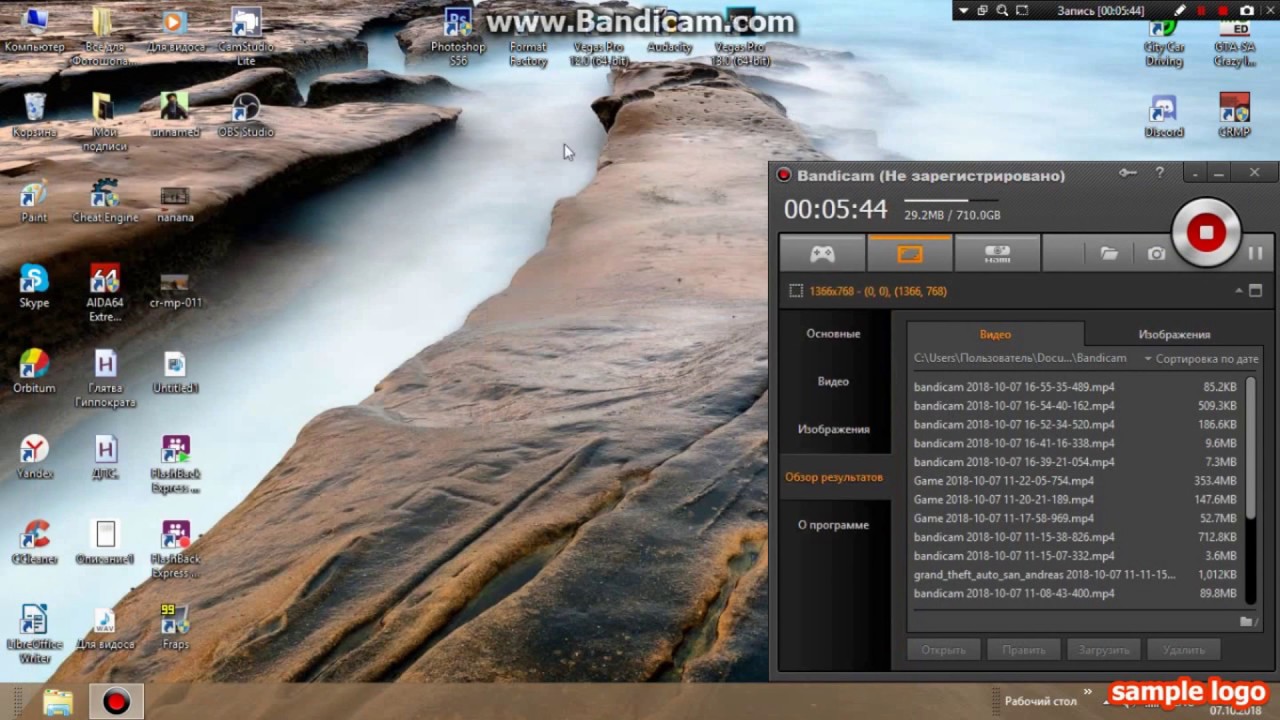This screenshot has height=720, width=1280.
Task: Select Game 2018-10-07 11-17-58-969.mp4
Action: pyautogui.click(x=1076, y=518)
